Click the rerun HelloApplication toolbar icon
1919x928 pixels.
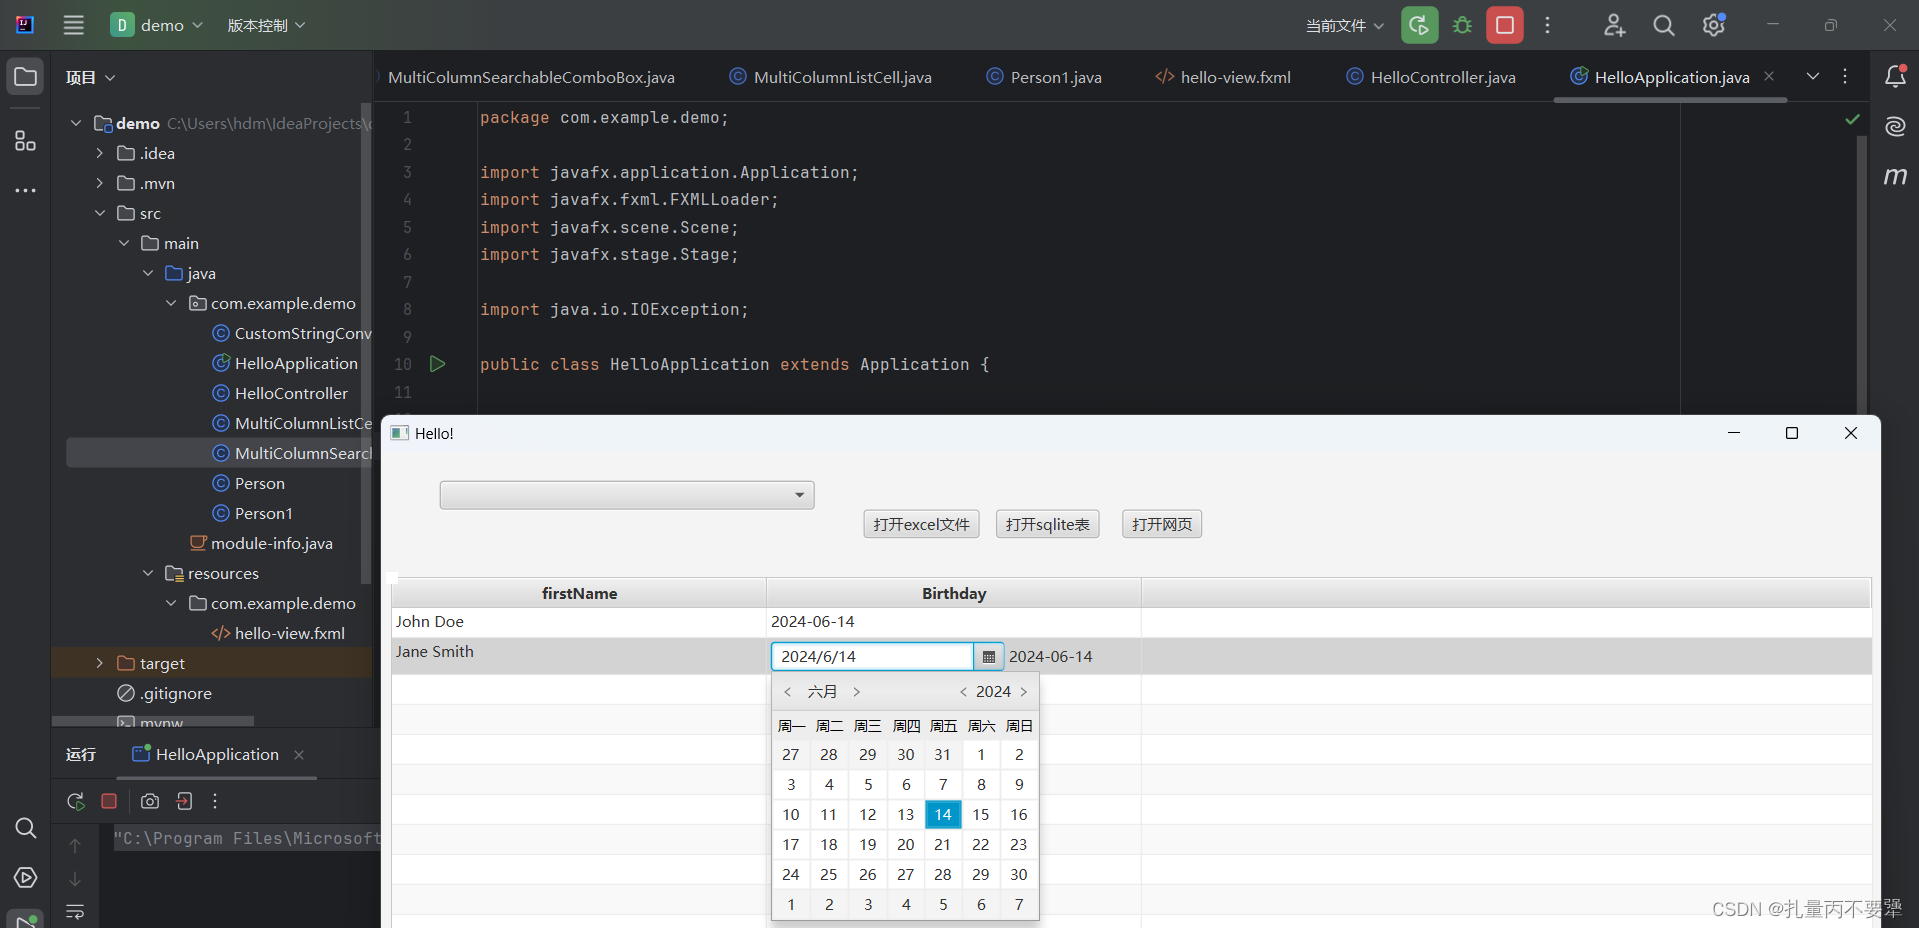coord(1419,25)
